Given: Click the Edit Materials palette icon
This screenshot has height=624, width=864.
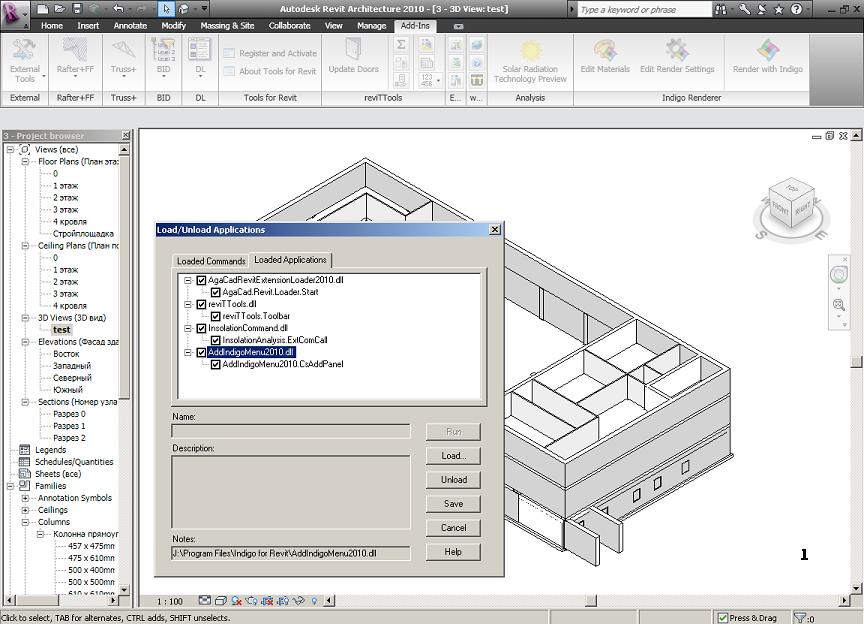Looking at the screenshot, I should click(605, 50).
